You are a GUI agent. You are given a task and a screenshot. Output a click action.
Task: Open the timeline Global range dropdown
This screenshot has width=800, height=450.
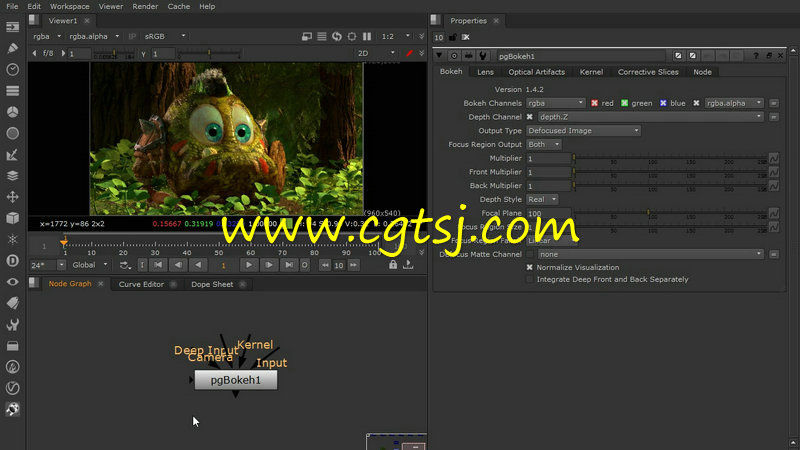tap(90, 265)
